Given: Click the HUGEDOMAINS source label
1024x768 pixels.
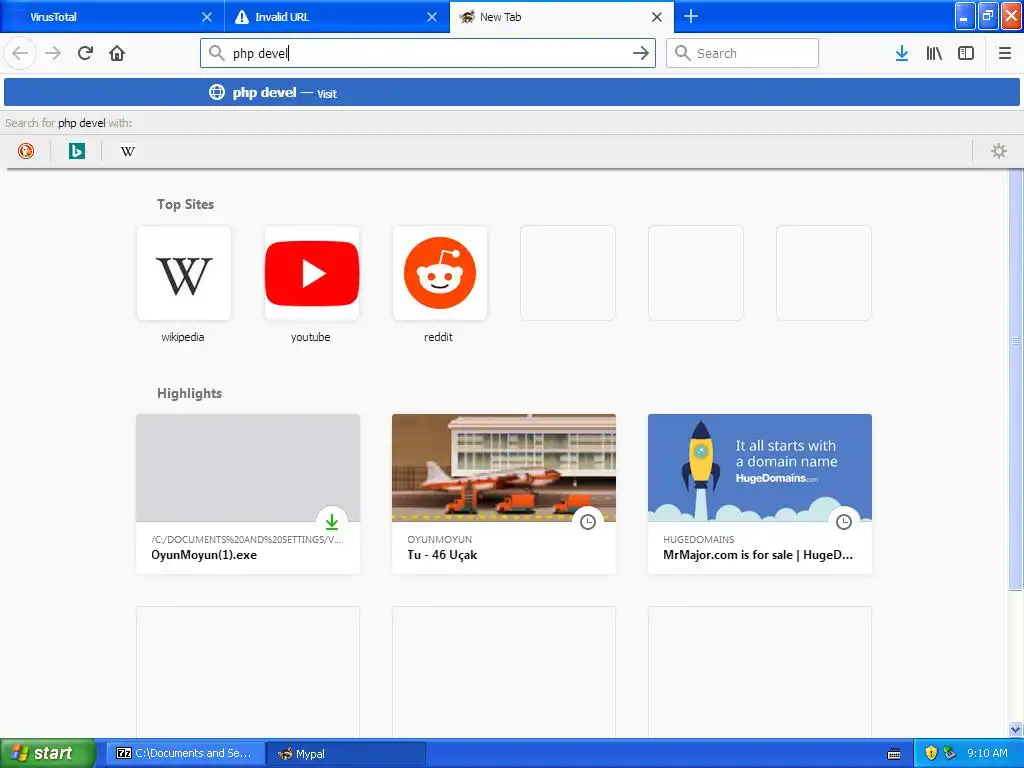Looking at the screenshot, I should [699, 539].
